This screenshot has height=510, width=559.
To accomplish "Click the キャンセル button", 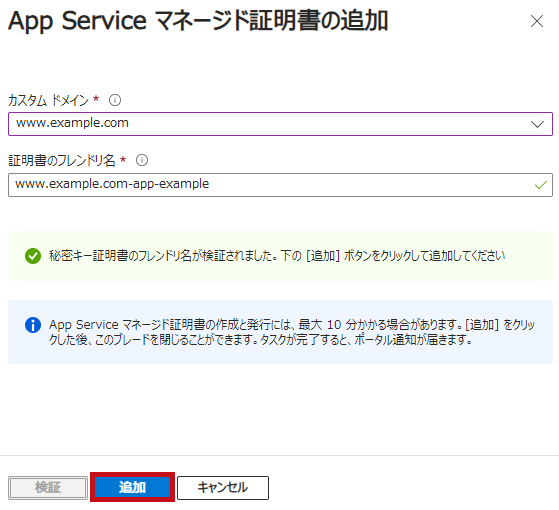I will 223,488.
